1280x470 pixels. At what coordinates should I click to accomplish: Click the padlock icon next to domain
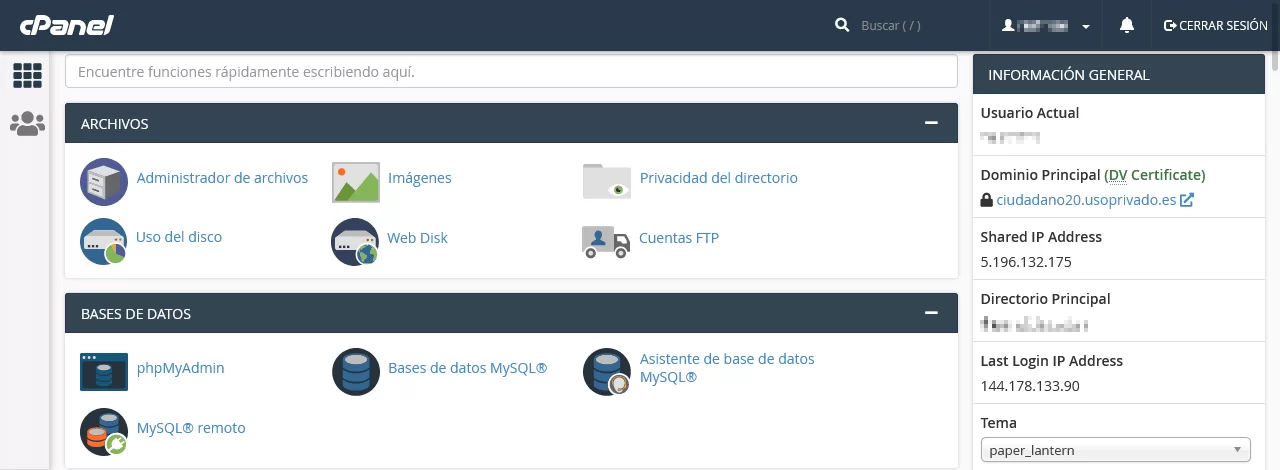986,200
